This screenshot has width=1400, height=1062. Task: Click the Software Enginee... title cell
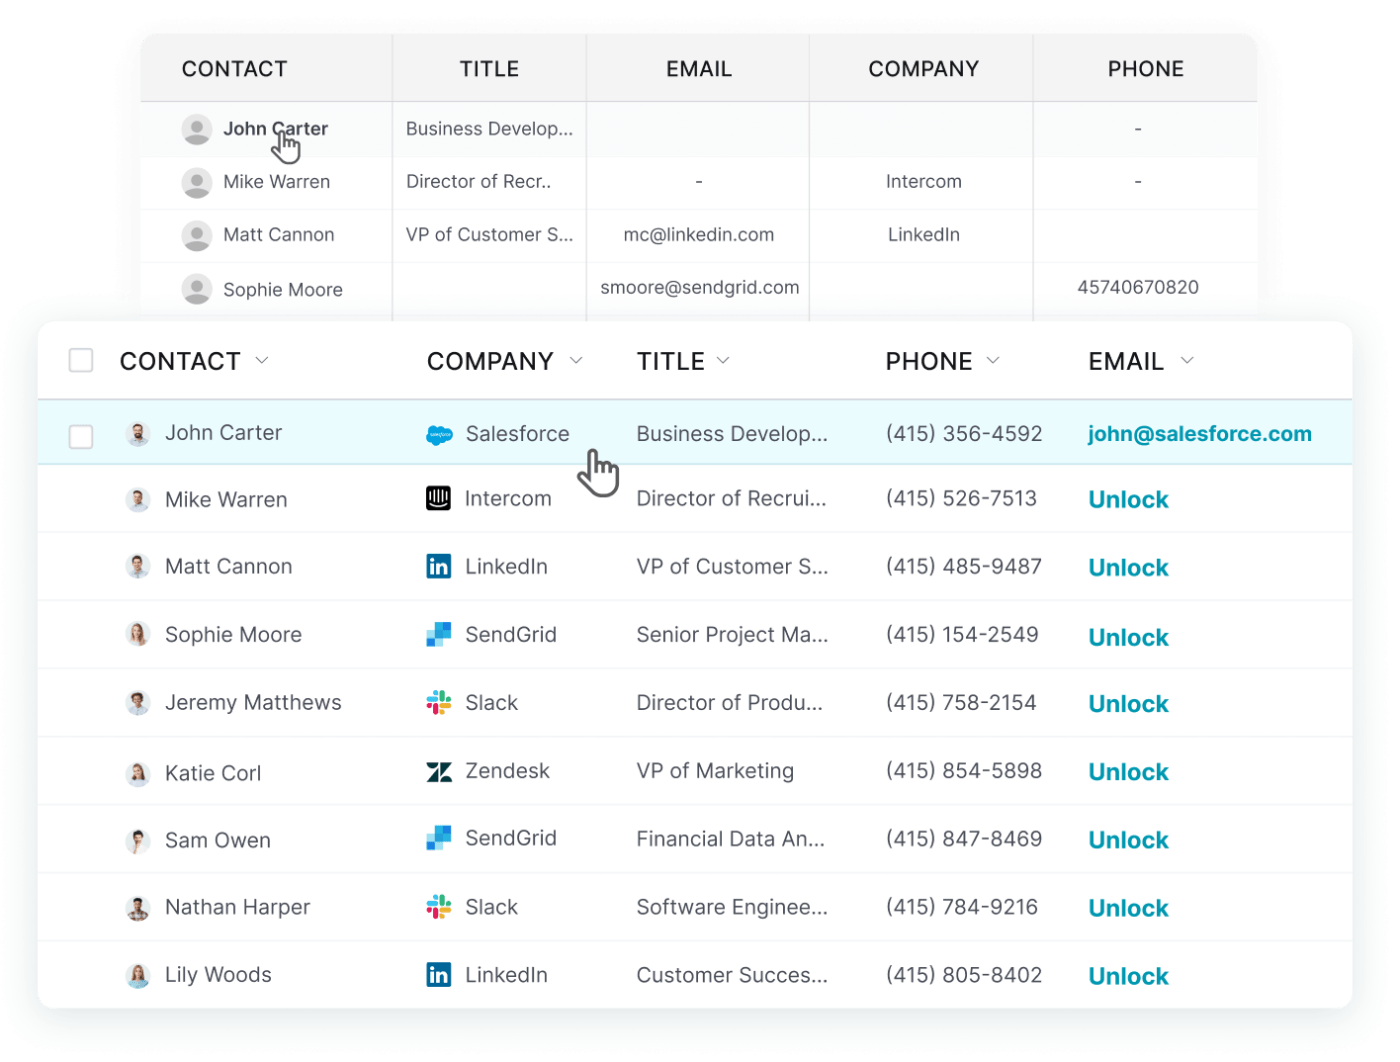coord(732,907)
